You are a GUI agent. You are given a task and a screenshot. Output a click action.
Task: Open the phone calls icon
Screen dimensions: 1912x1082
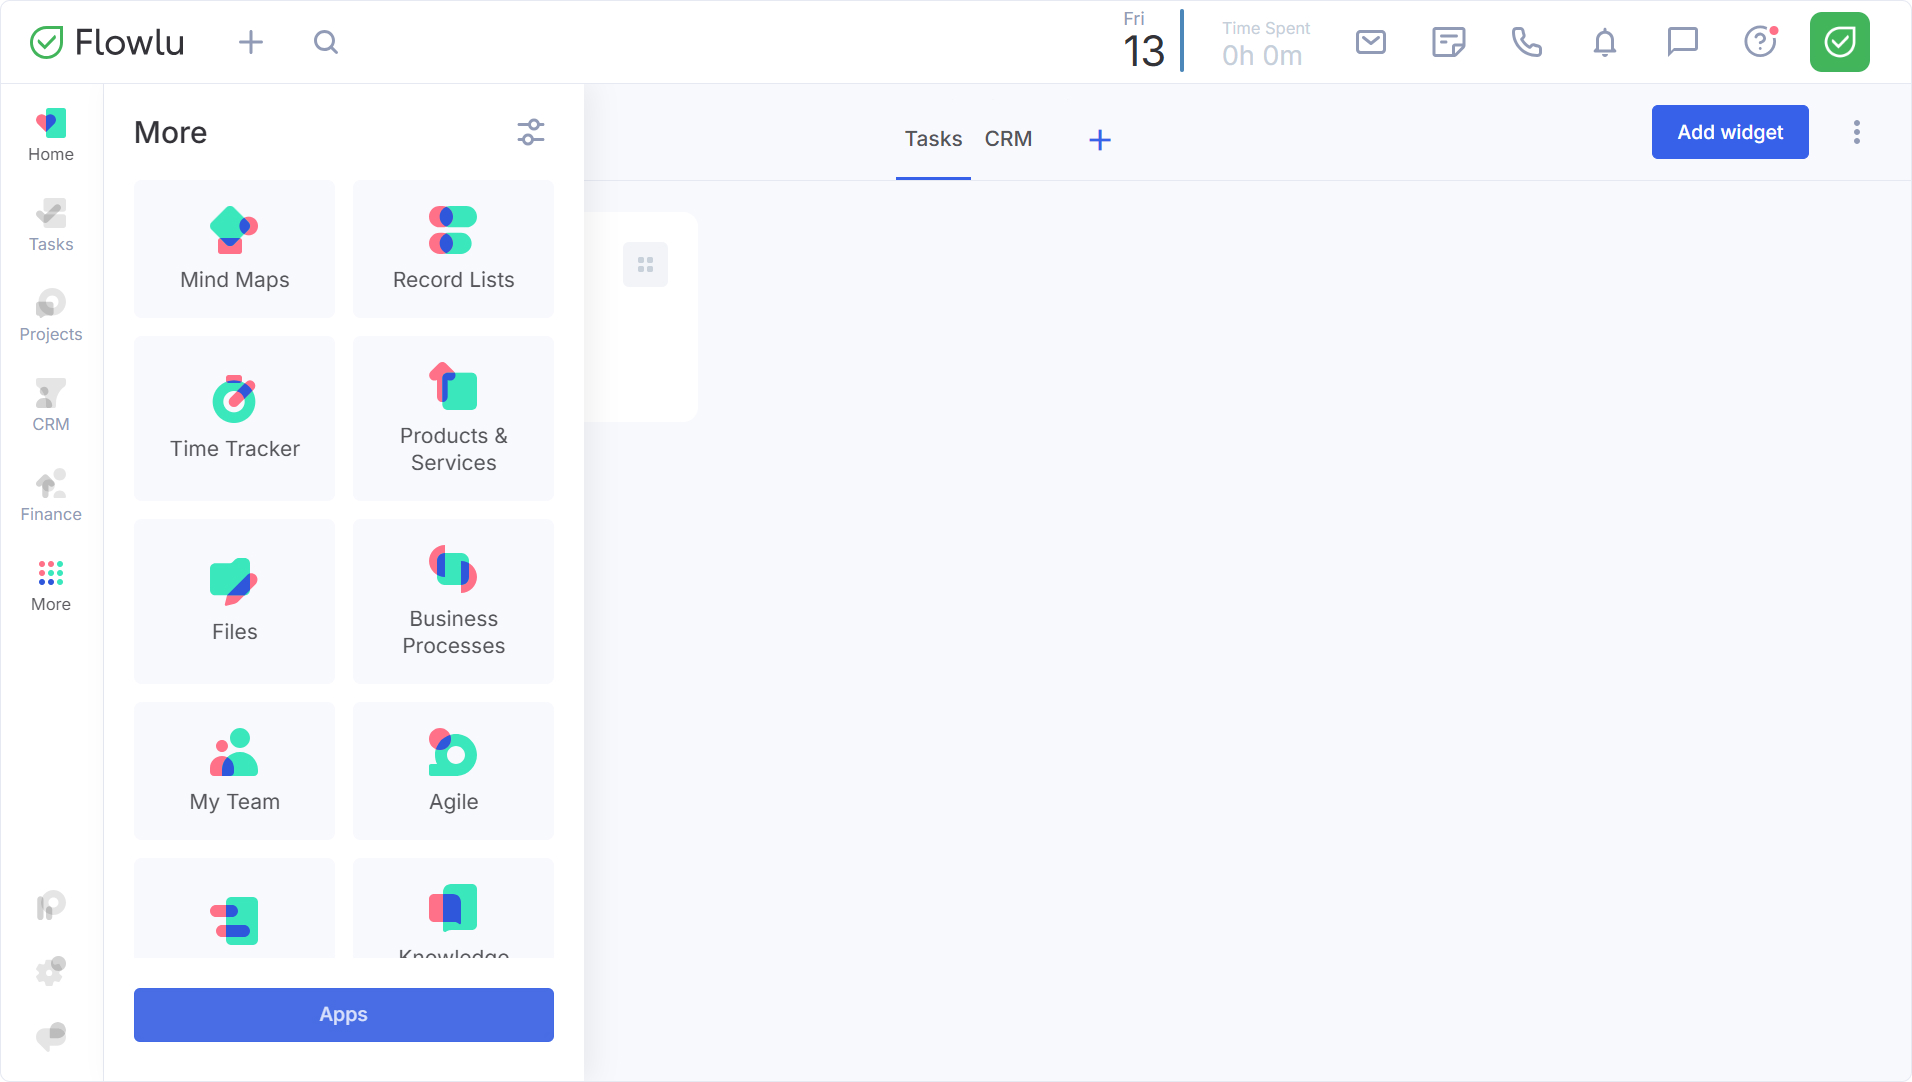click(1526, 42)
